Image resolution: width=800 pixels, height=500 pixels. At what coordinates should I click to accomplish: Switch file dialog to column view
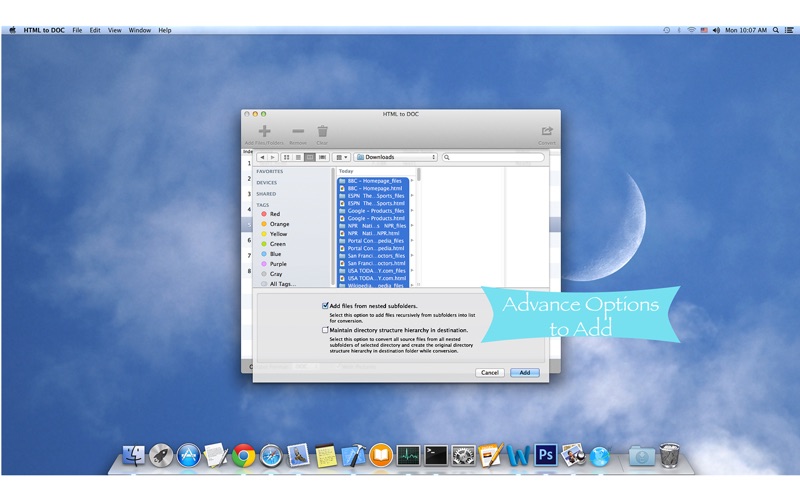[310, 157]
